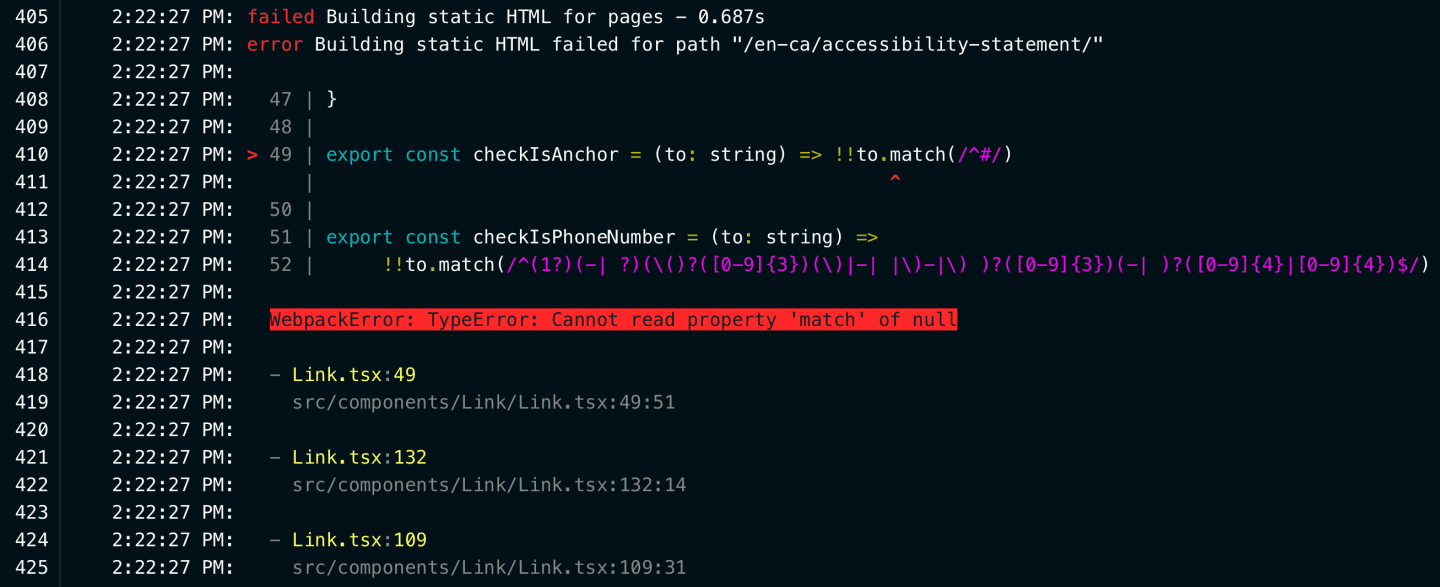Click the src/components/Link/Link.tsx:132:14 path
Image resolution: width=1440 pixels, height=587 pixels.
tap(489, 485)
